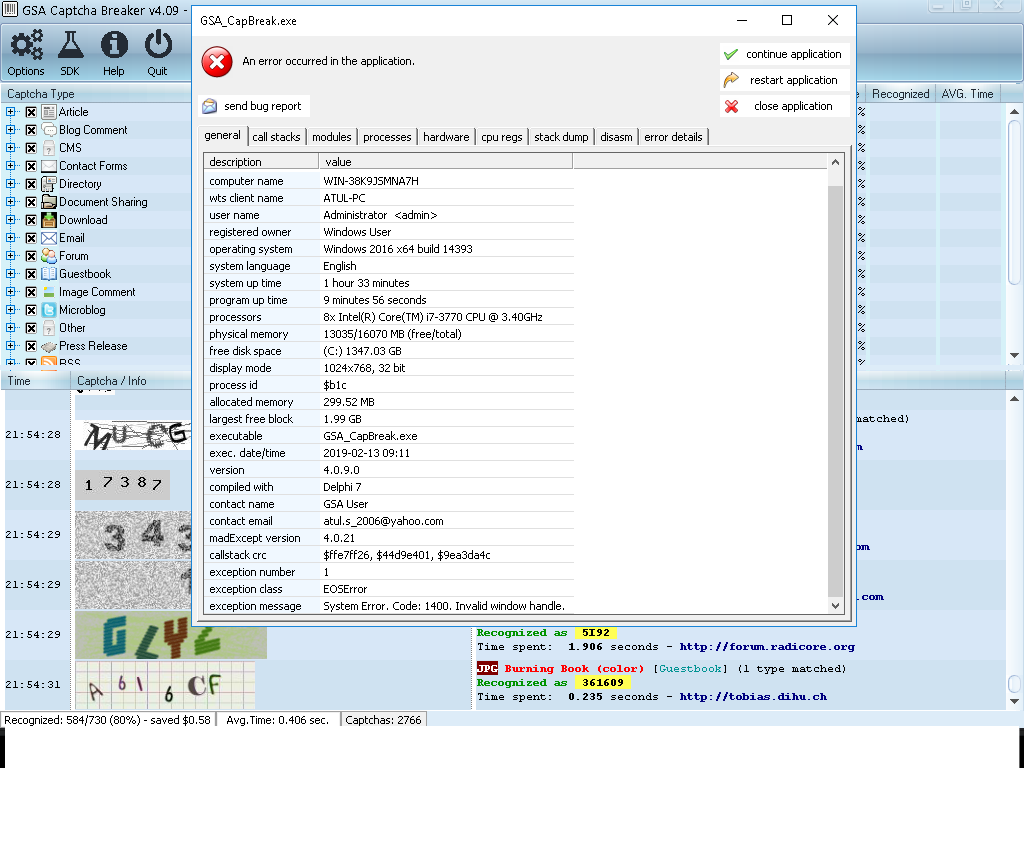Expand the Guestbook tree node
The width and height of the screenshot is (1024, 843).
pyautogui.click(x=10, y=274)
